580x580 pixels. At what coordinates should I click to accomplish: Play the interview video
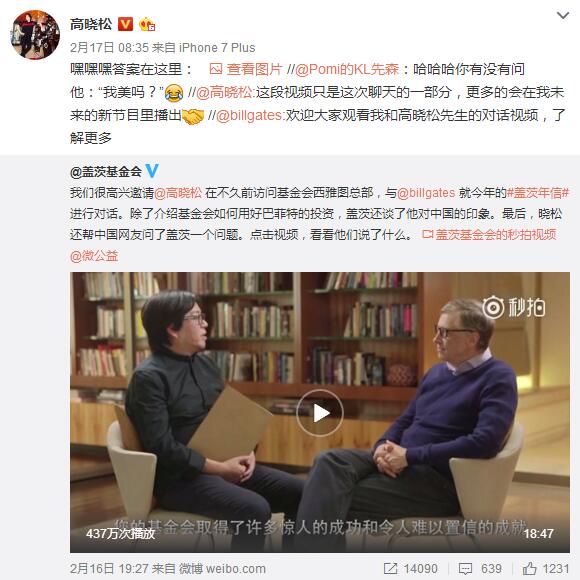(x=320, y=413)
